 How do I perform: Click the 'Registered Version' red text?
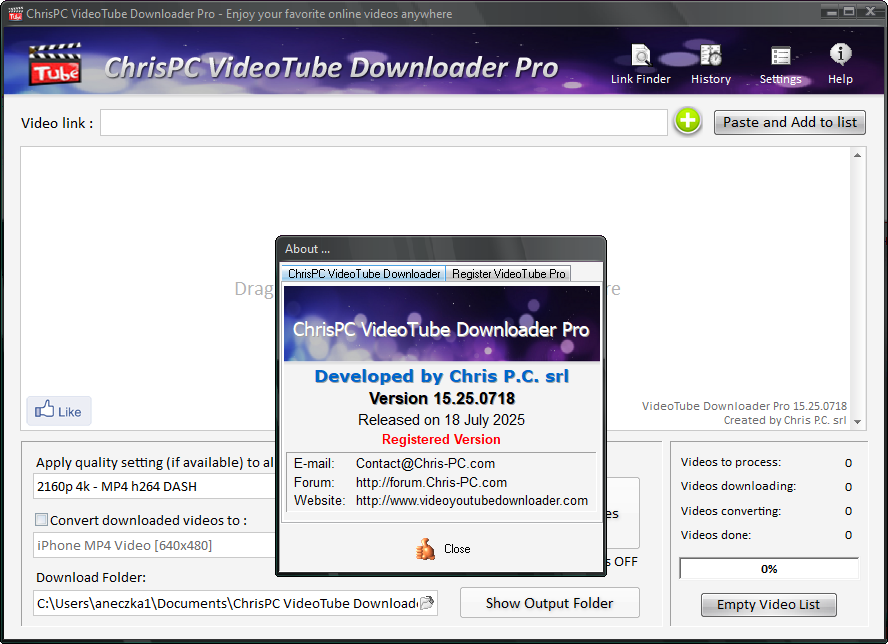(441, 439)
